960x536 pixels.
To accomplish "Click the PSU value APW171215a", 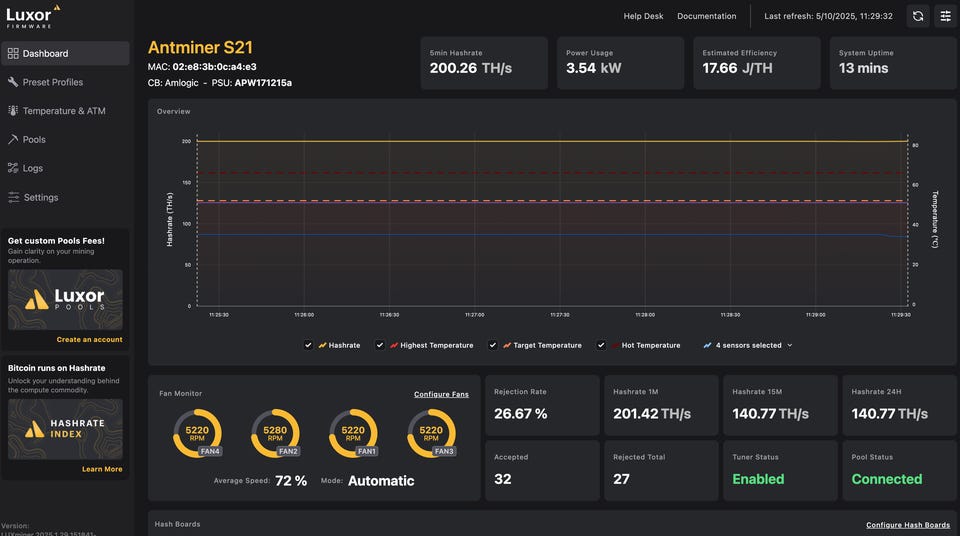I will tap(263, 83).
